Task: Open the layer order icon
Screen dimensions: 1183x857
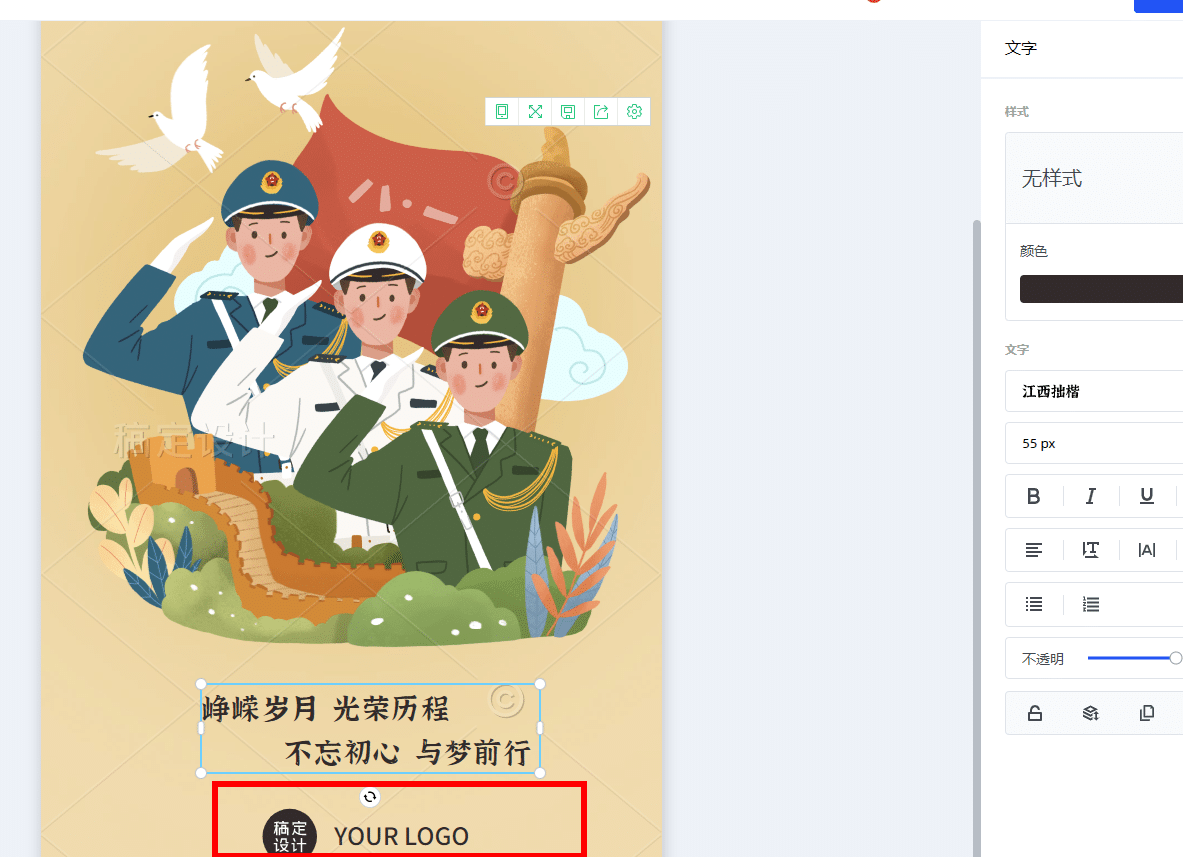Action: (1090, 713)
